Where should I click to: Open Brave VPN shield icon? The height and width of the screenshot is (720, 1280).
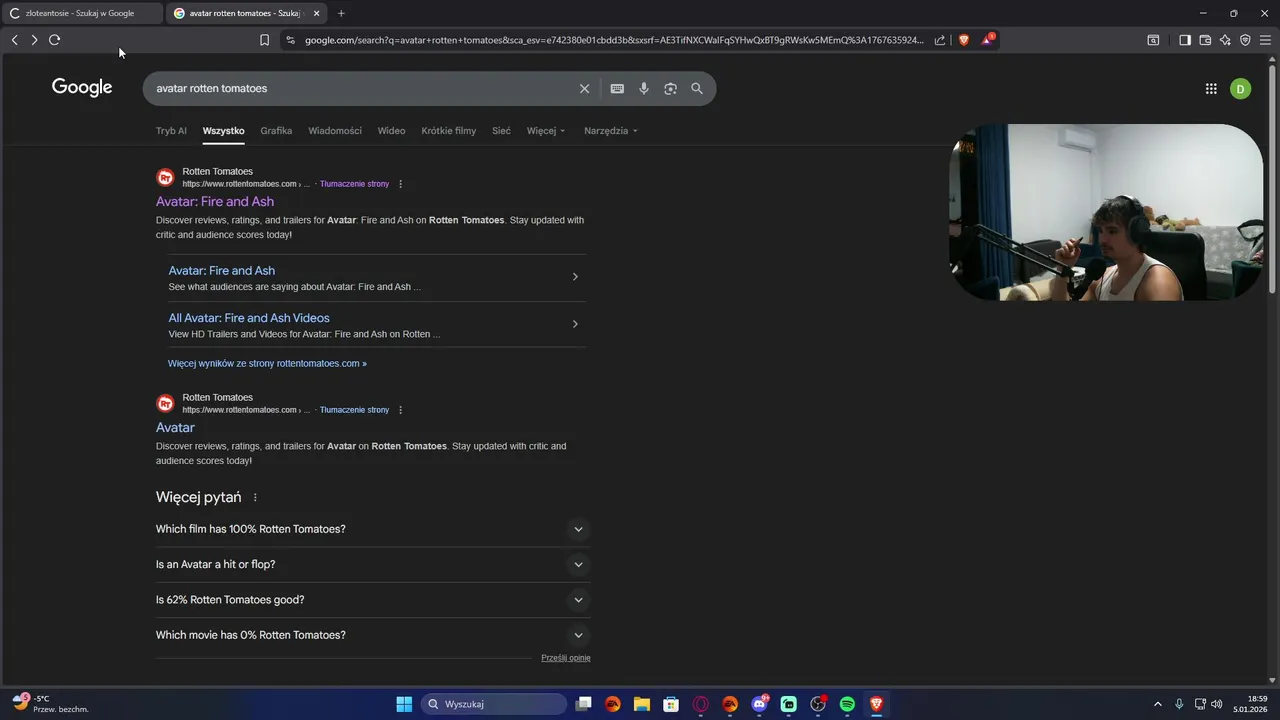(x=1245, y=40)
